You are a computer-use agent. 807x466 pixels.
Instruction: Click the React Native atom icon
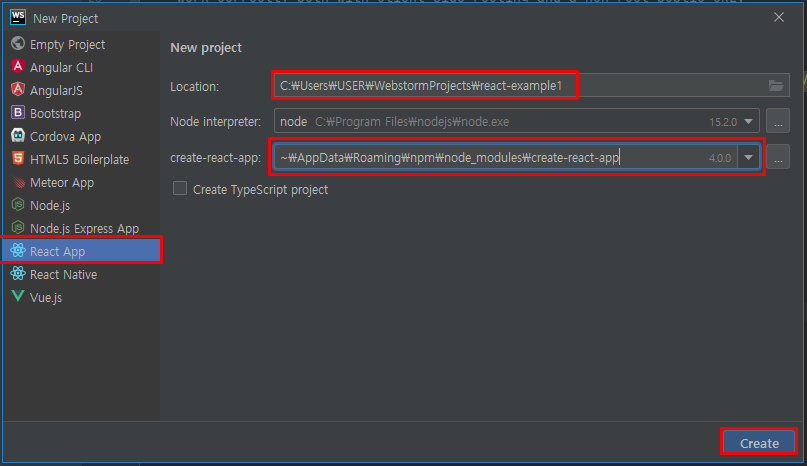[18, 273]
